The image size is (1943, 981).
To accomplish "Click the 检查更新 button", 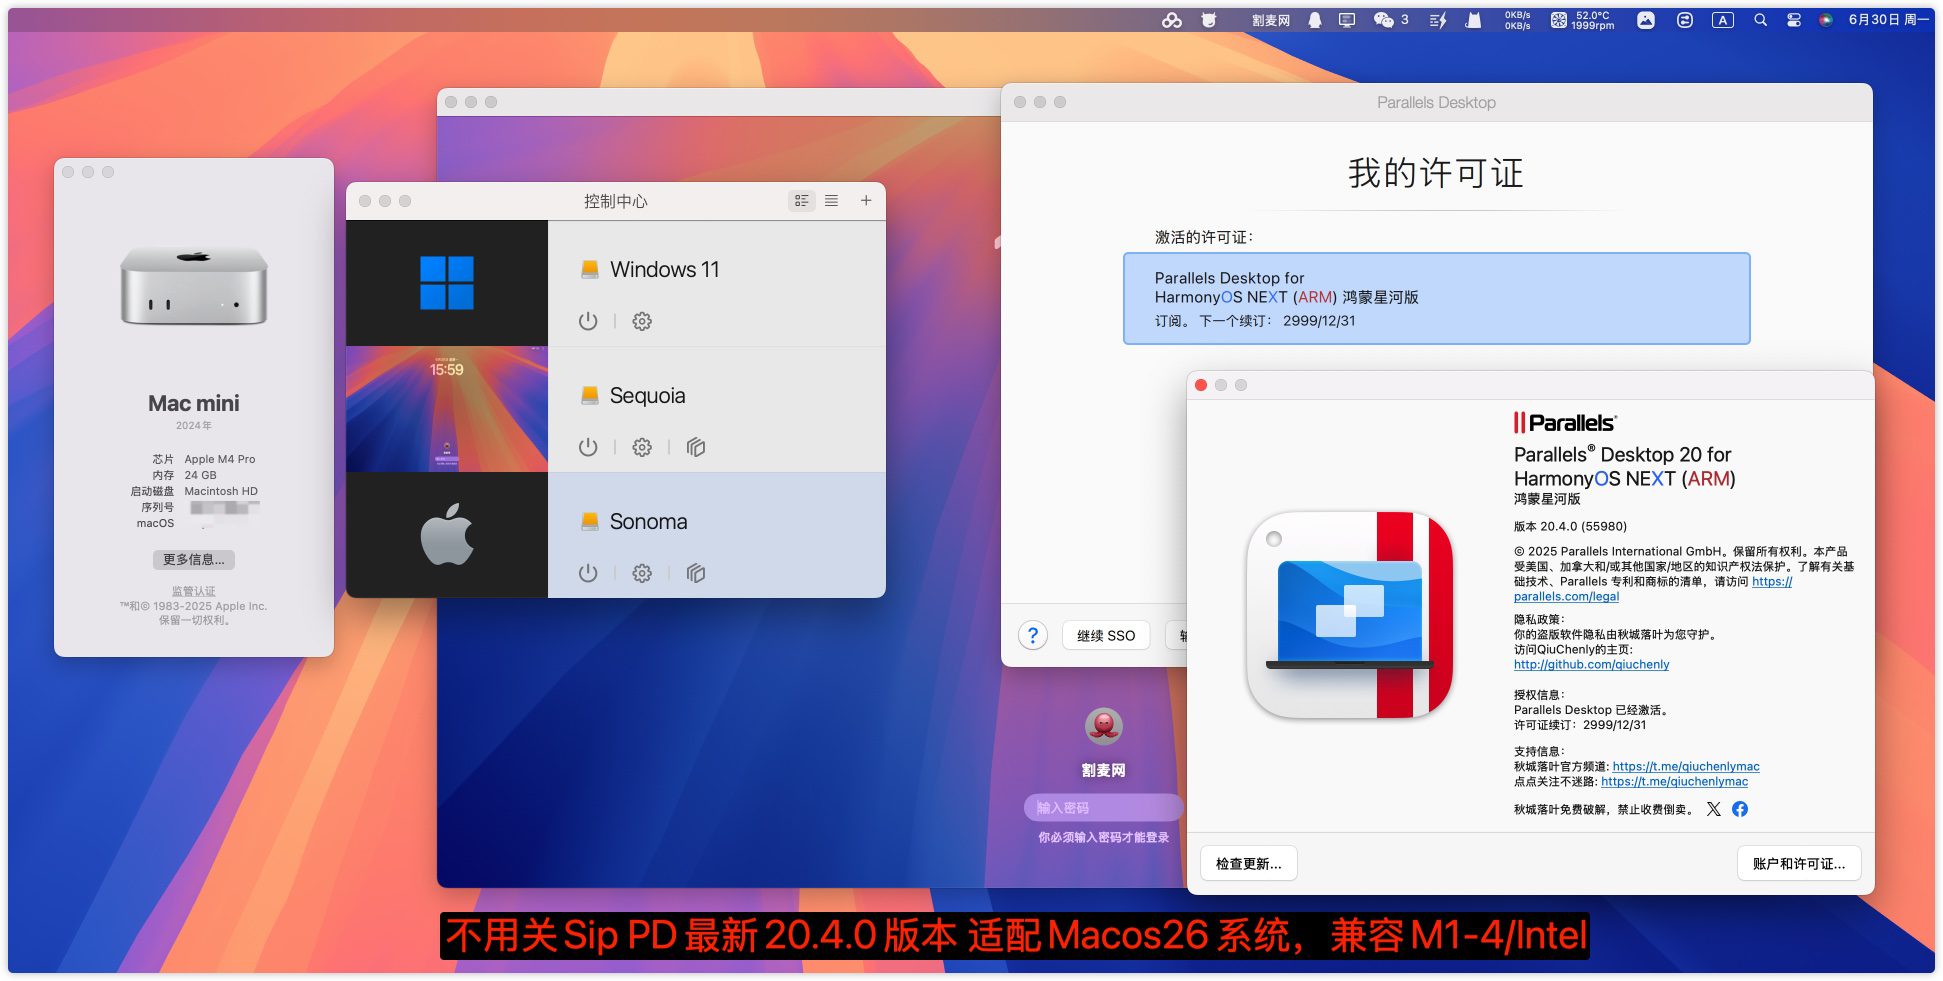I will tap(1248, 863).
